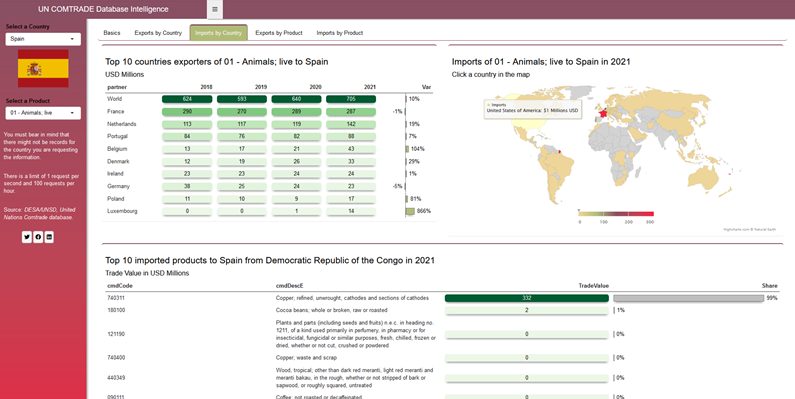Click the Imports legend entry on the map
795x399 pixels.
495,105
